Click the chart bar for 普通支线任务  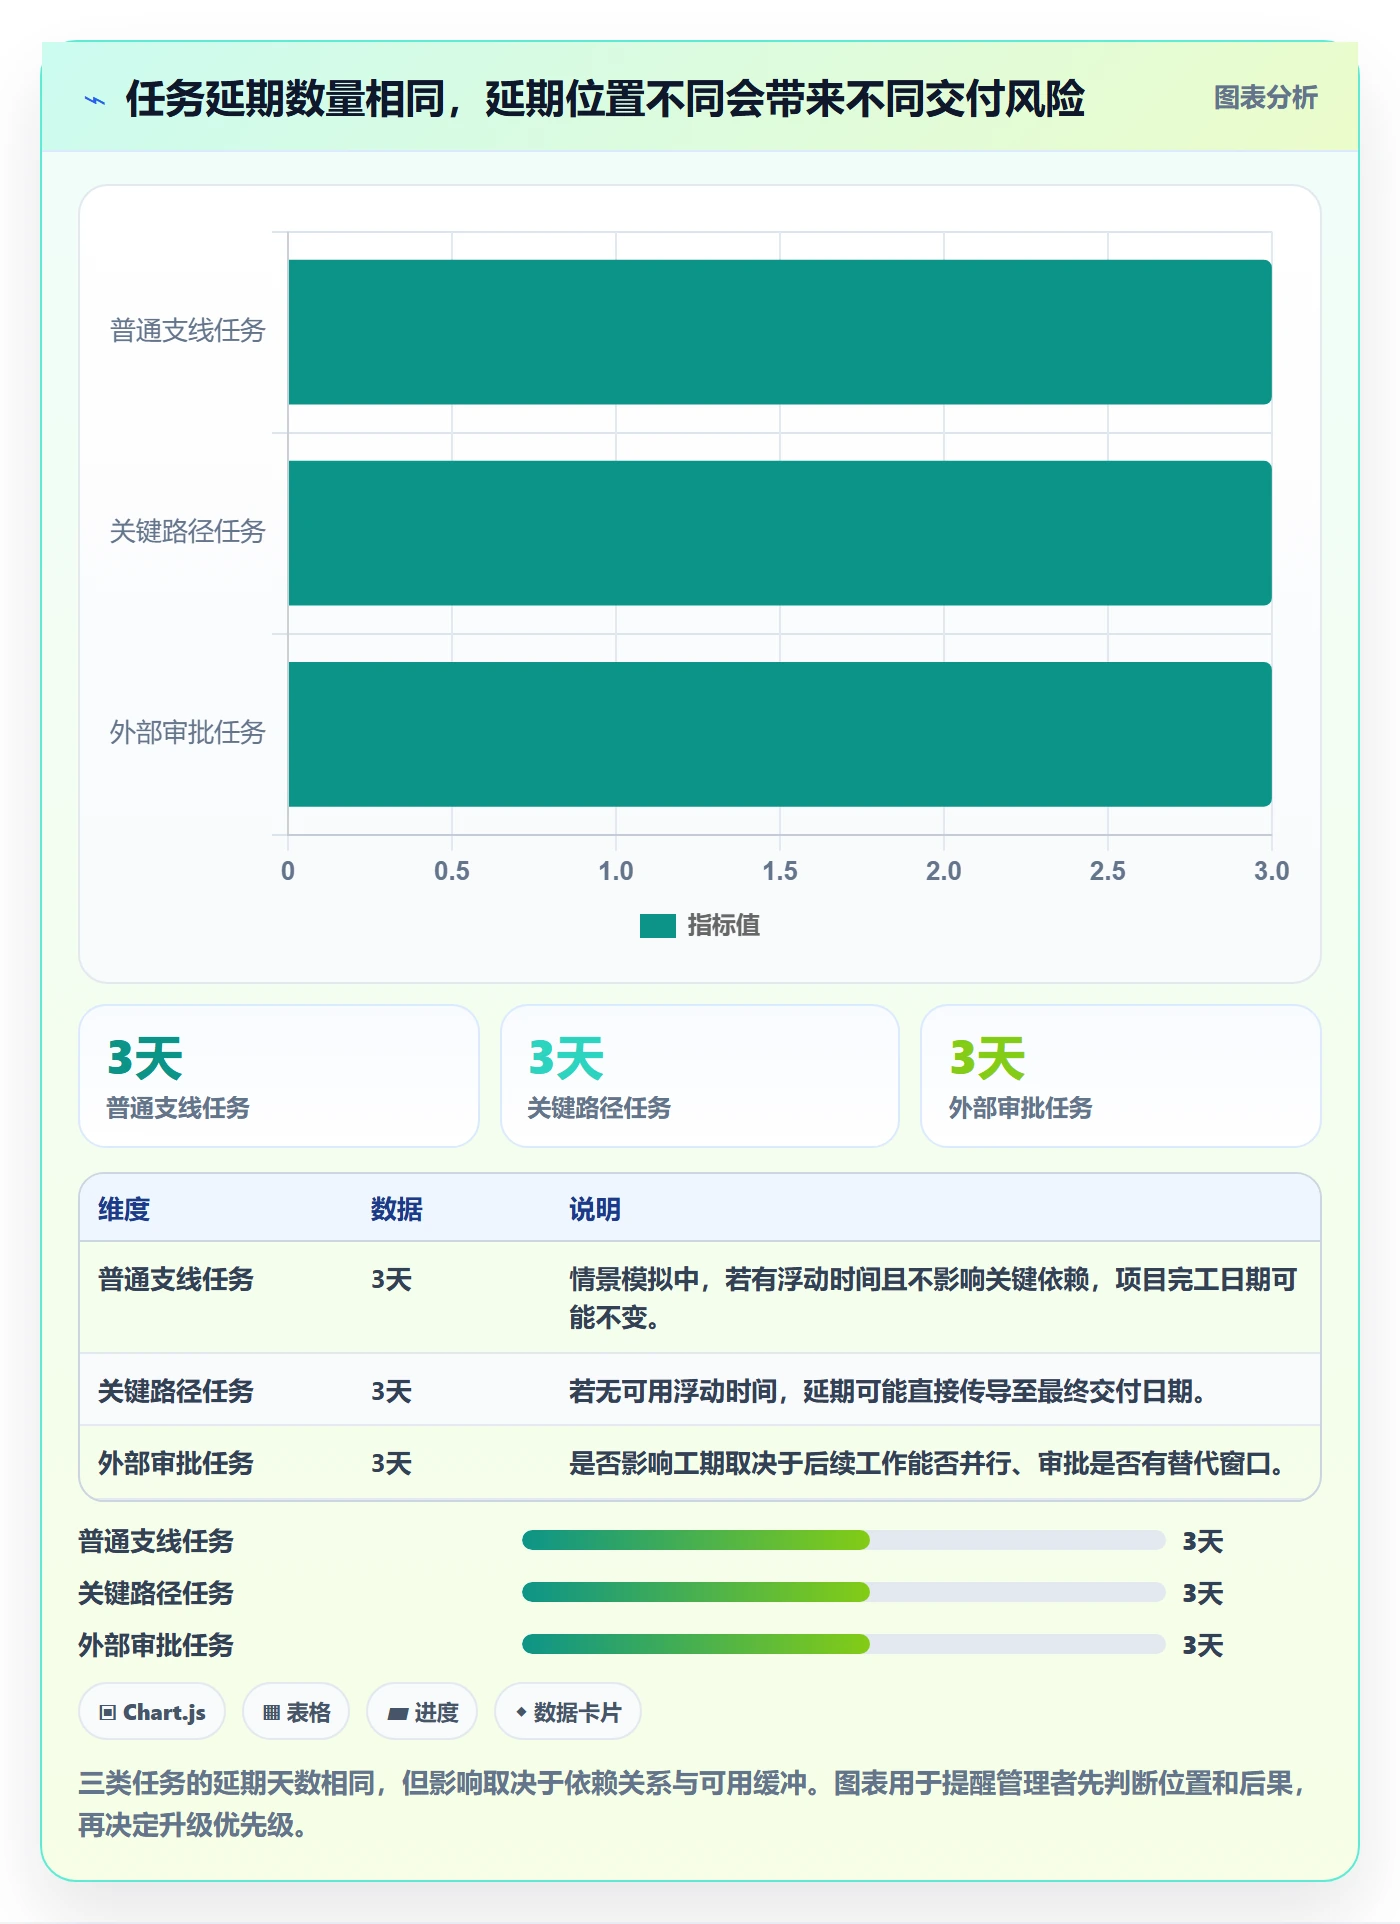click(x=780, y=332)
